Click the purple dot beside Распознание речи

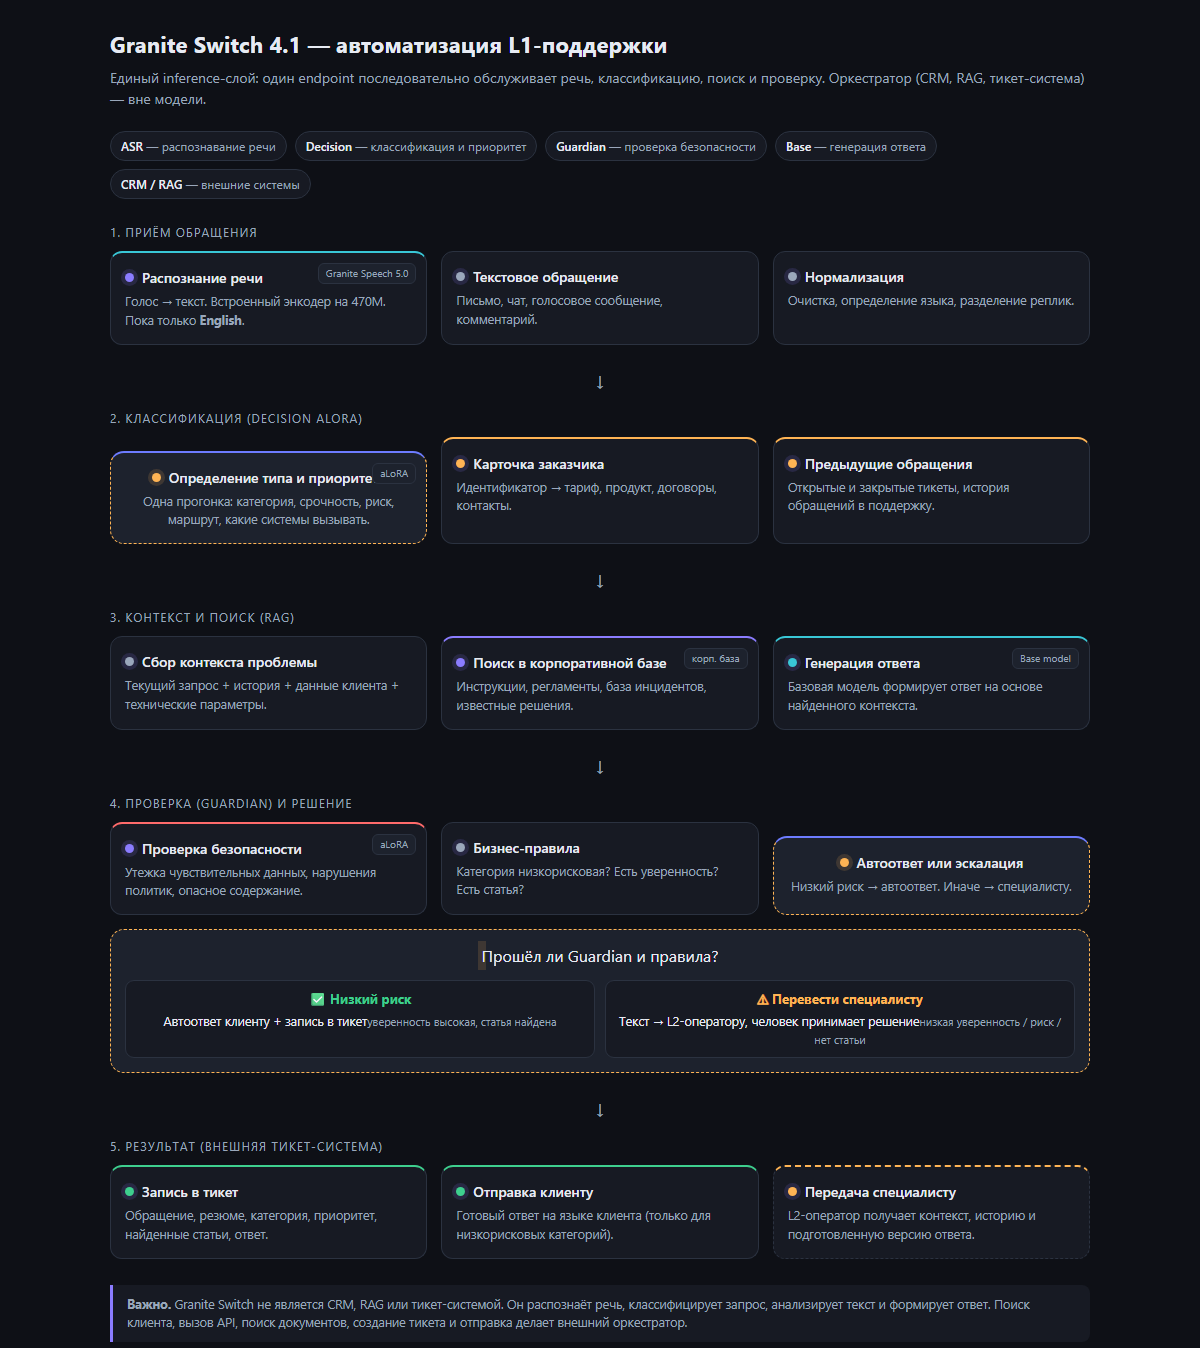tap(129, 278)
